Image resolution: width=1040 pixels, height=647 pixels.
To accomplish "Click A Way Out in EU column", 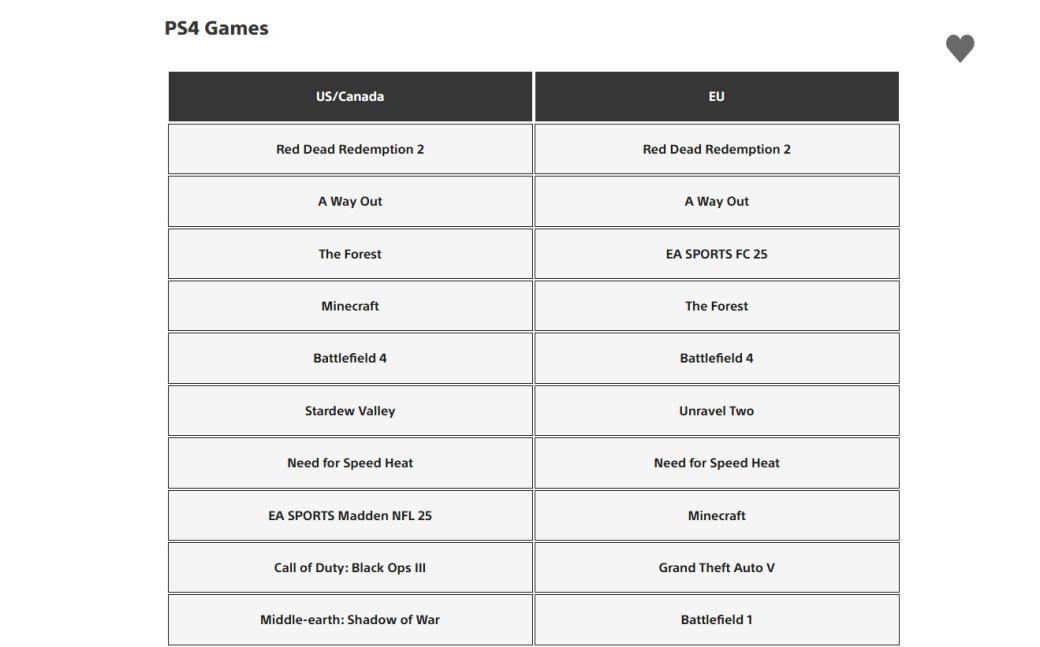I will (716, 201).
